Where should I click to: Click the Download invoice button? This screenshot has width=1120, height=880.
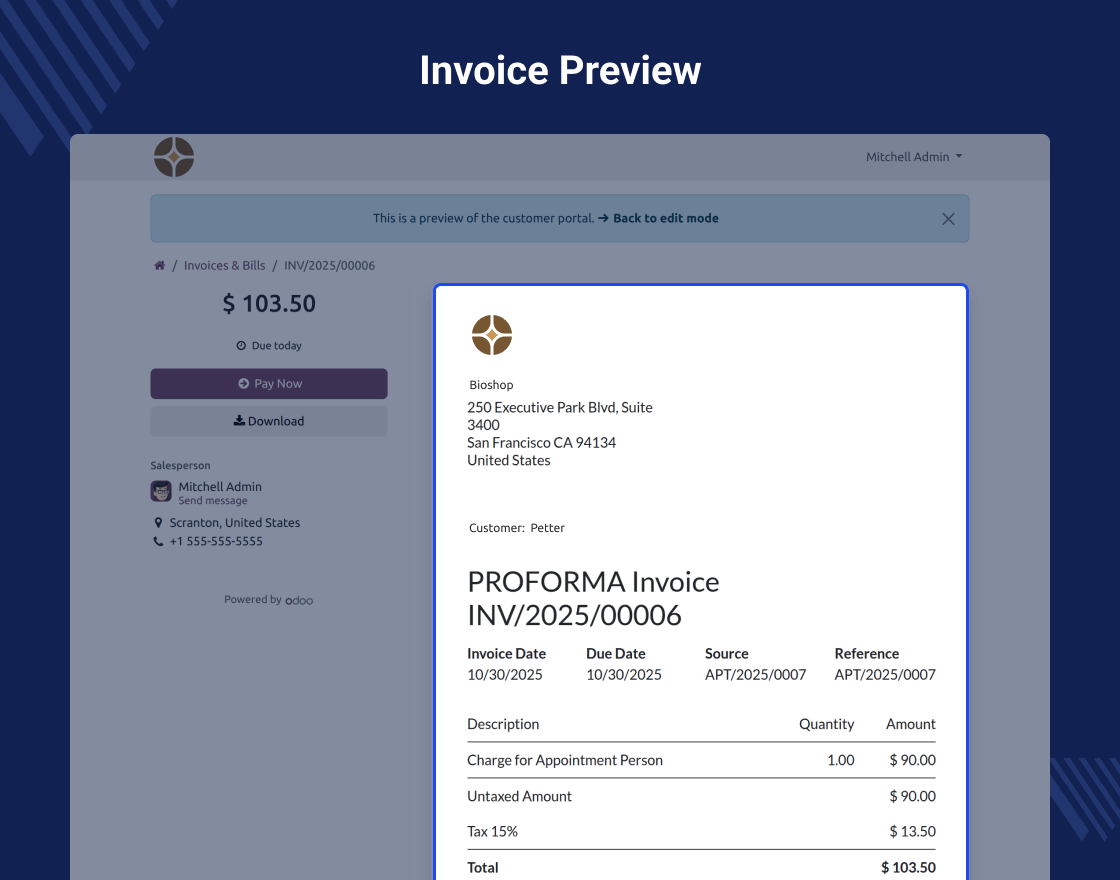click(x=269, y=421)
